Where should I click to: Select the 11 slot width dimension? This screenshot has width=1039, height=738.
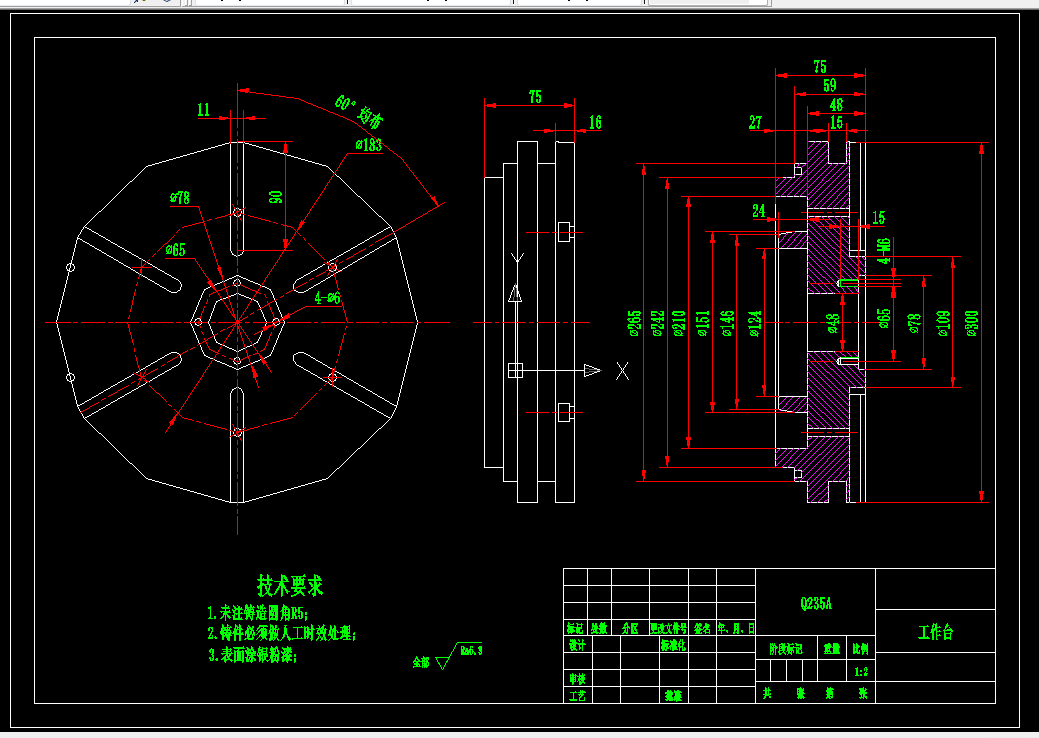203,110
